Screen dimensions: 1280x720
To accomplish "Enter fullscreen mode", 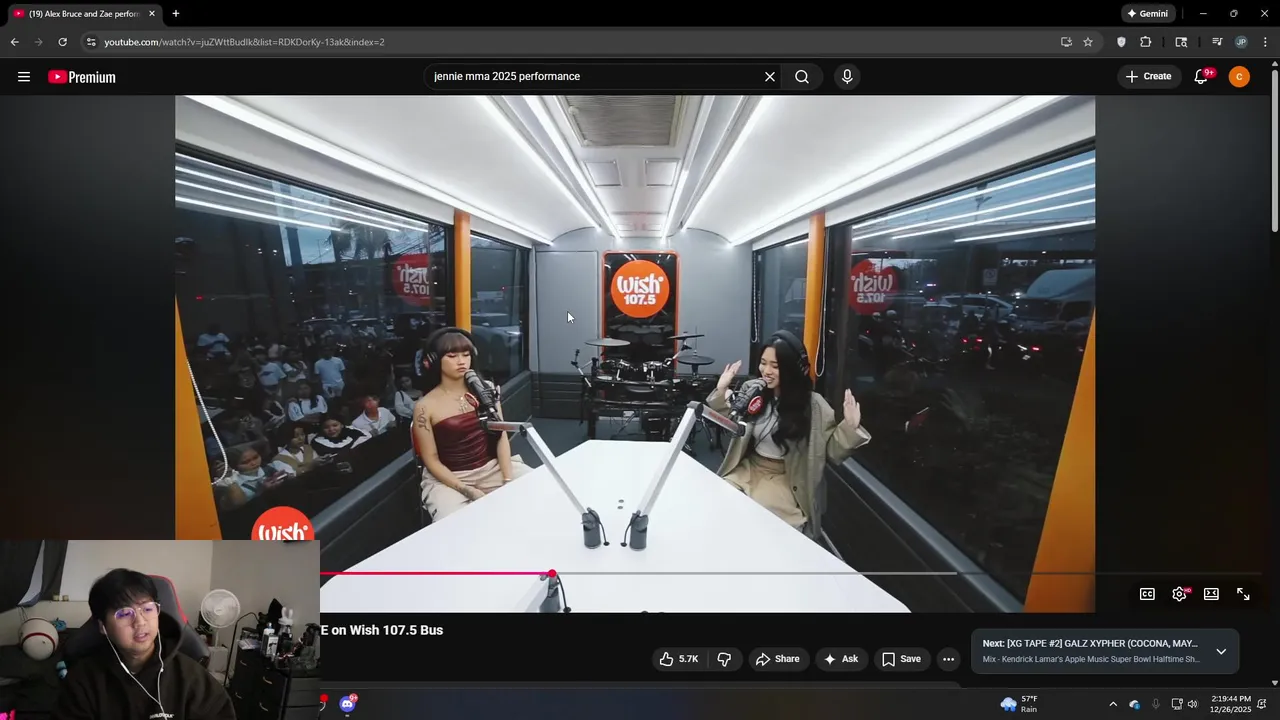I will [1243, 594].
